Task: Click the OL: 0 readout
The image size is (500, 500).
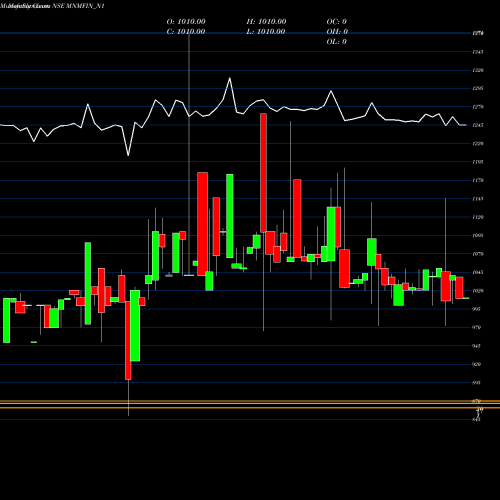Action: (337, 42)
